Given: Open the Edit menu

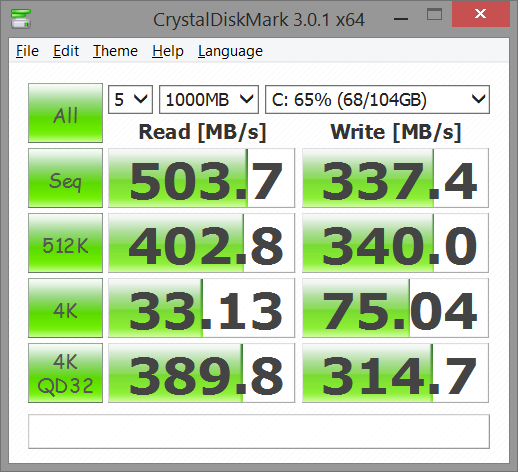Looking at the screenshot, I should 66,51.
